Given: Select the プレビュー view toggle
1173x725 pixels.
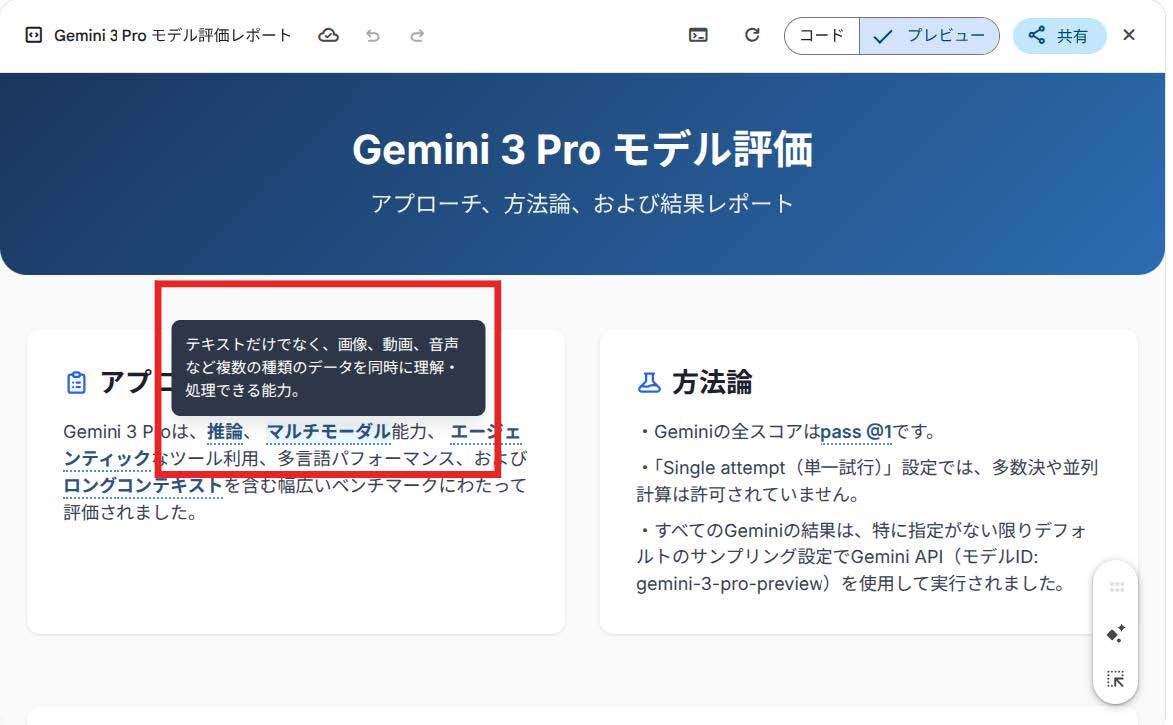Looking at the screenshot, I should tap(929, 36).
